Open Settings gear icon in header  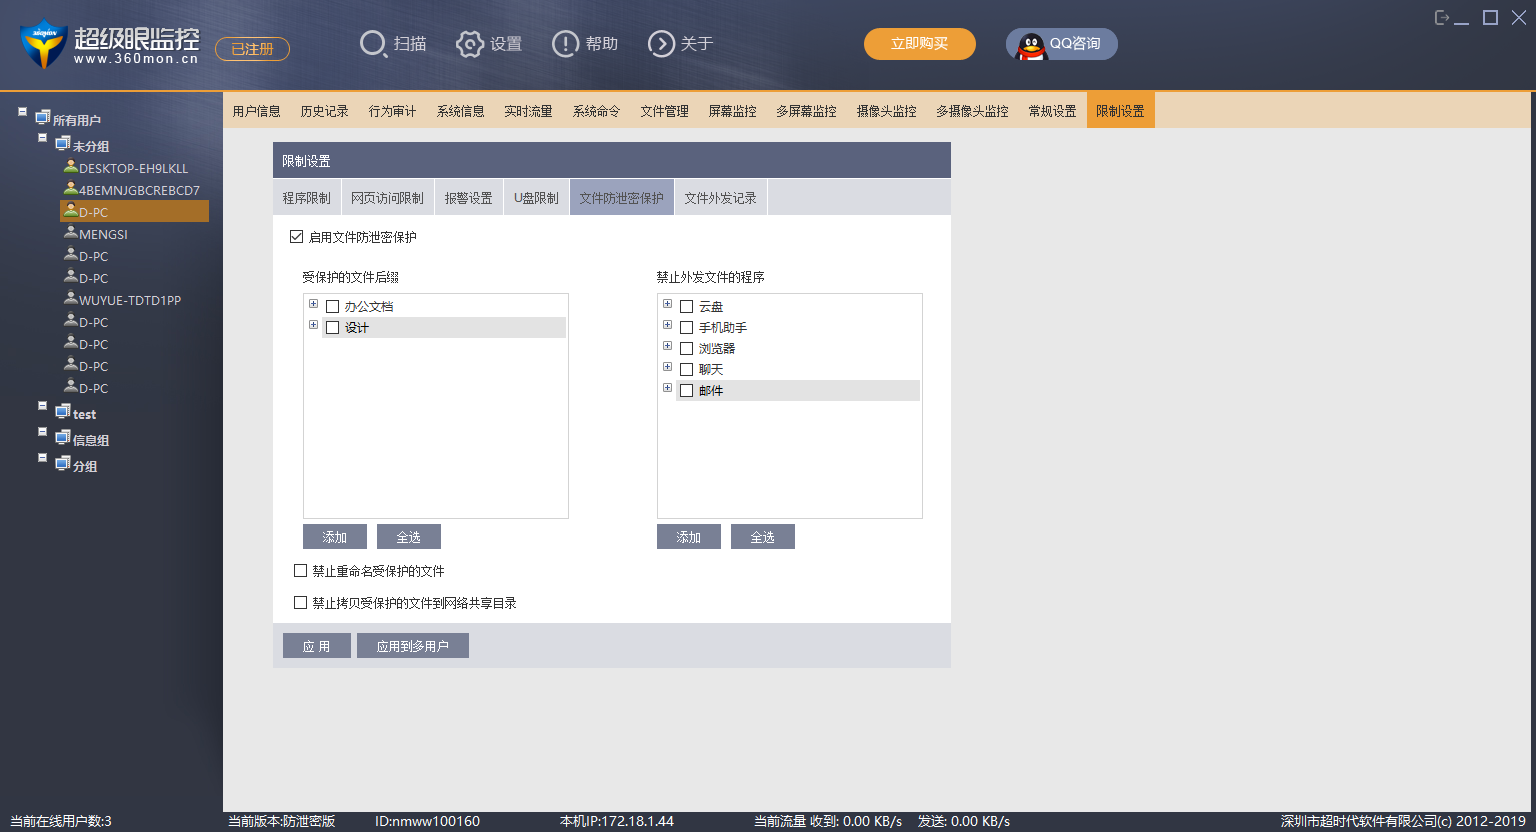[x=469, y=44]
